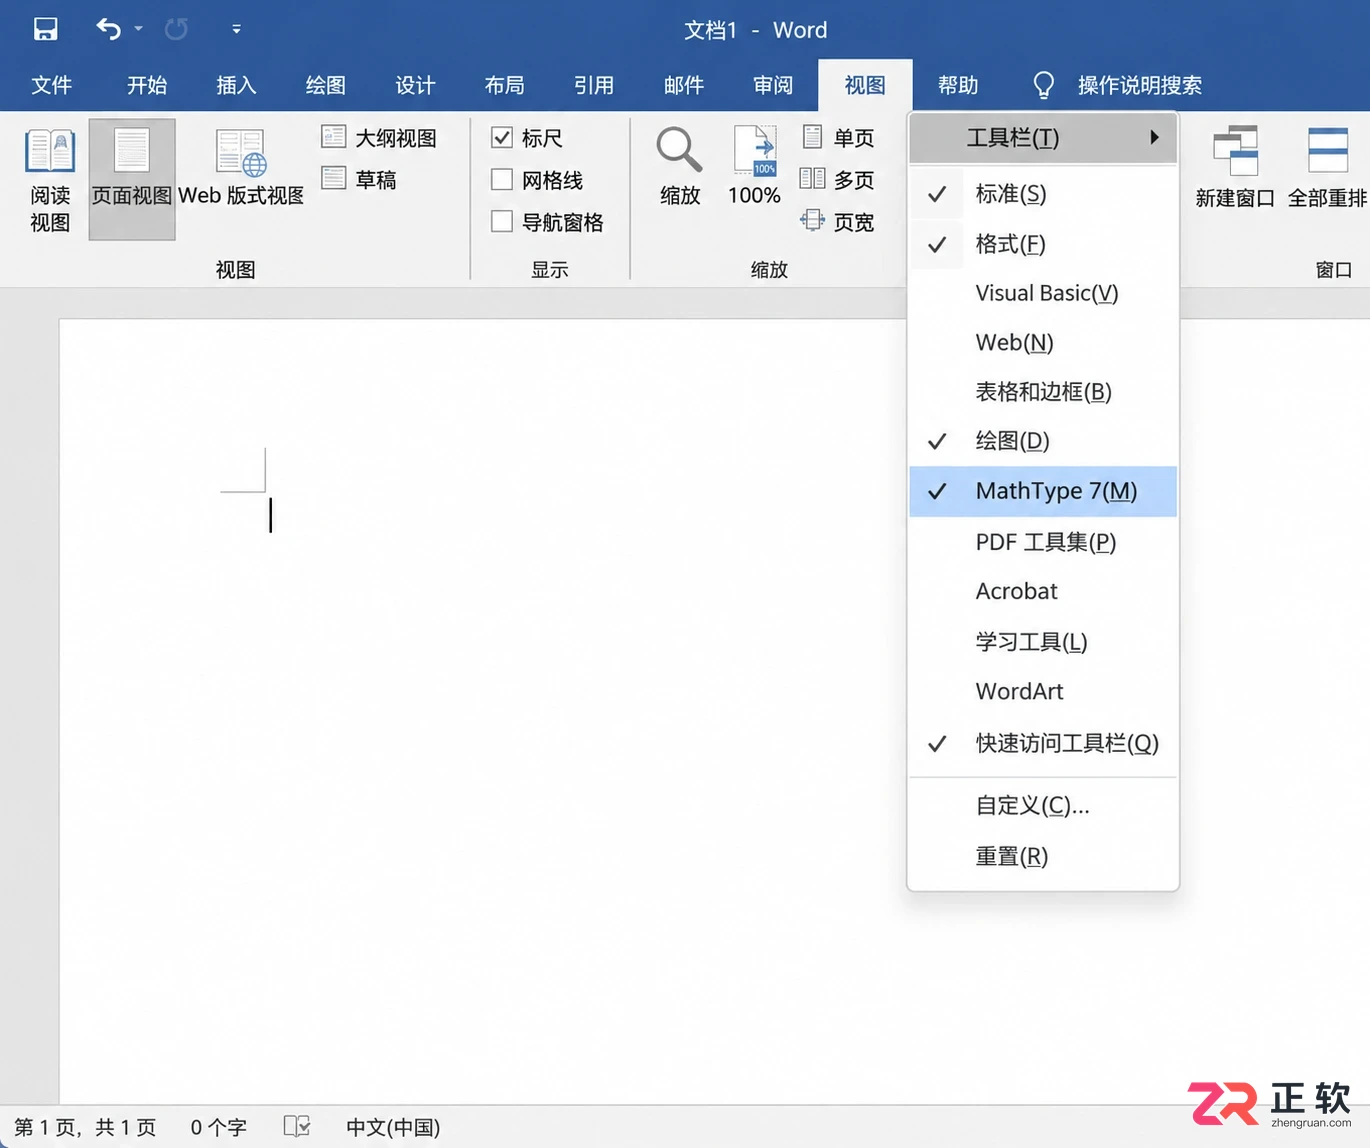Open Customize Quick Access Toolbar dropdown
Image resolution: width=1370 pixels, height=1148 pixels.
236,29
